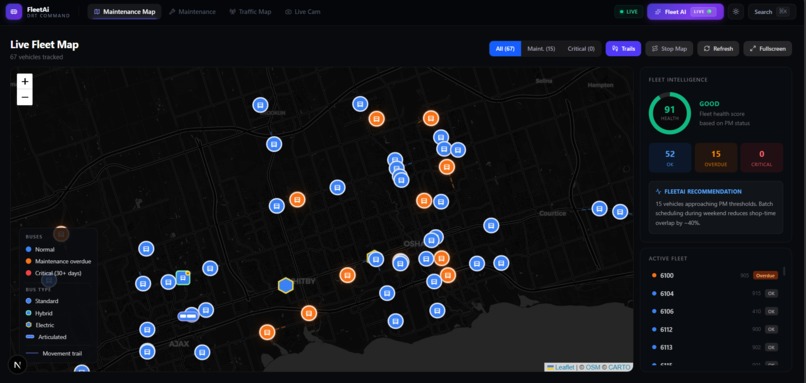The image size is (806, 383).
Task: Click the Articulated bus type legend icon
Action: [x=30, y=337]
